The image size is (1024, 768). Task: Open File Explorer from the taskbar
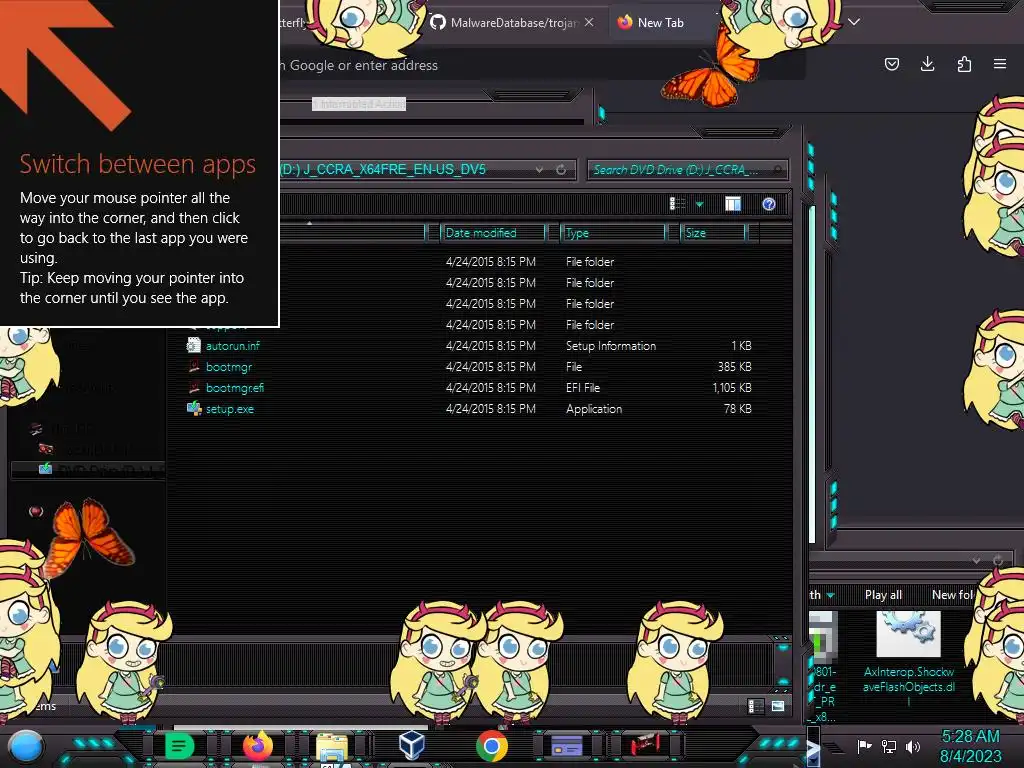(x=332, y=746)
